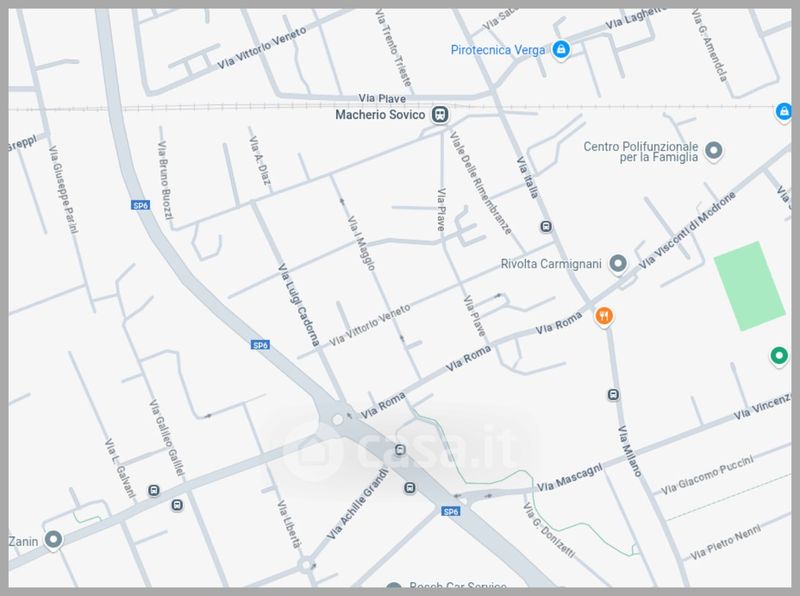Click the Rivolta Carmignani location pin
The image size is (800, 596).
pyautogui.click(x=618, y=264)
